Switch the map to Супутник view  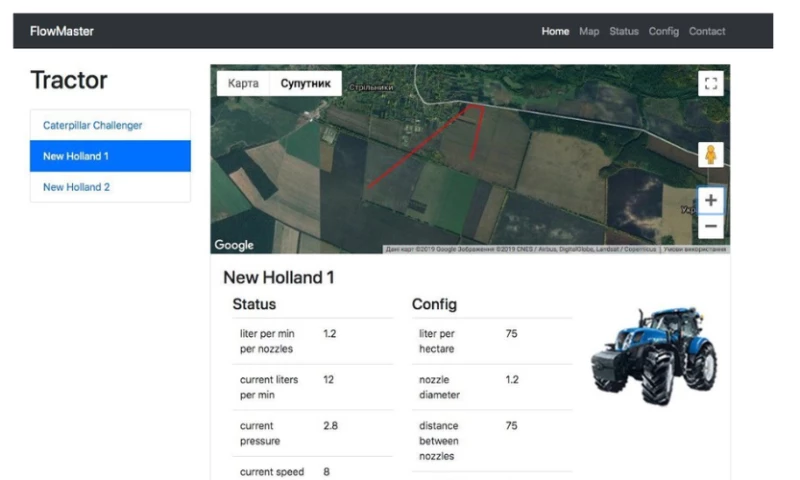(306, 83)
